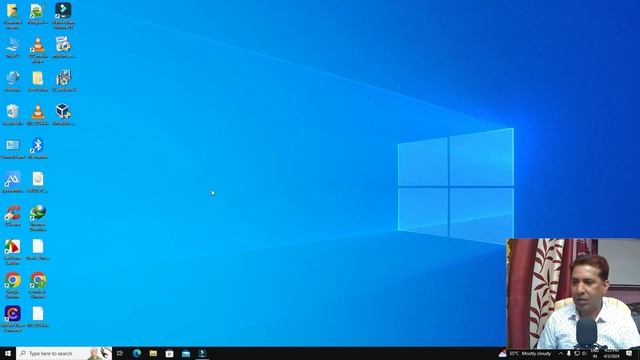The height and width of the screenshot is (360, 640).
Task: Open the user profile folder with person icon
Action: [13, 15]
